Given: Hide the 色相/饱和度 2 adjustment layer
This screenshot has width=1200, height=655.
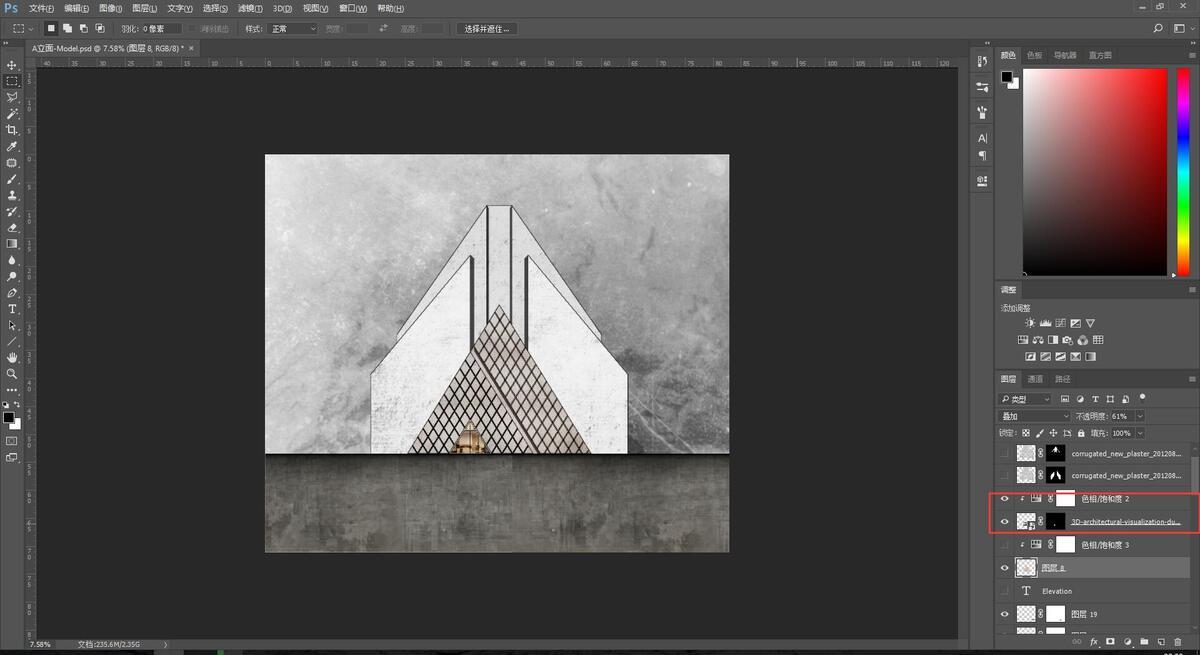Looking at the screenshot, I should 1005,498.
